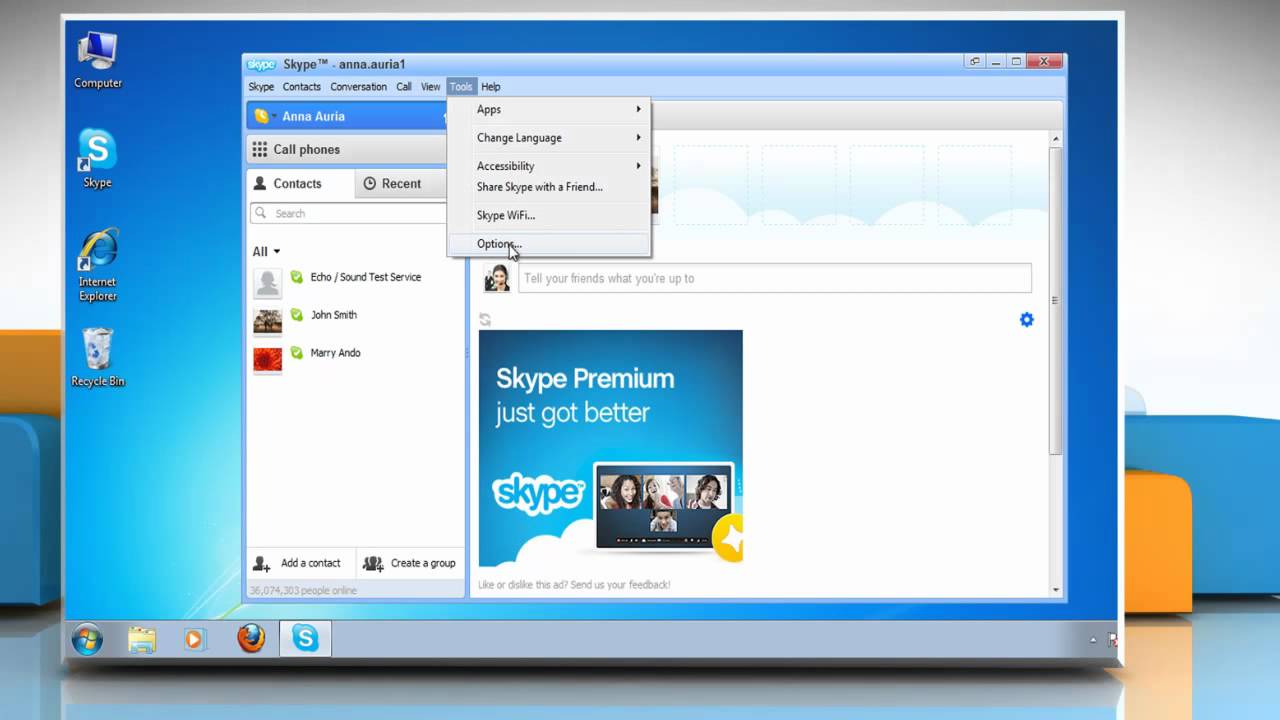This screenshot has width=1280, height=720.
Task: Click the Windows Start button
Action: 87,639
